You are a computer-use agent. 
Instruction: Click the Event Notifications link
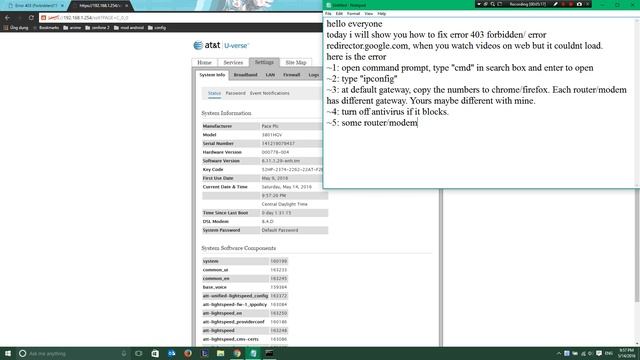click(270, 93)
